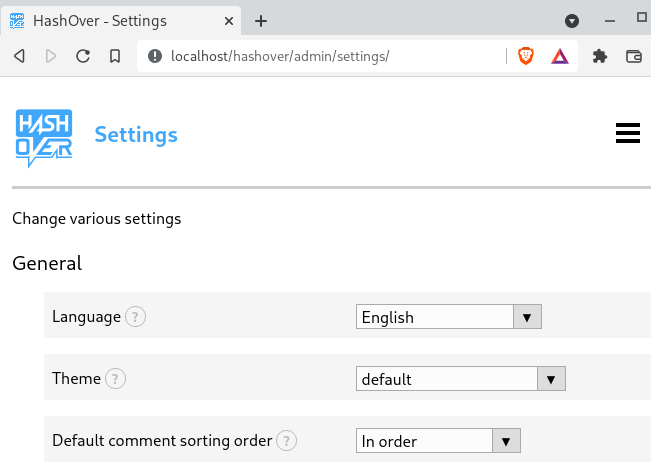Show help for Theme setting
This screenshot has height=471, width=651.
tap(116, 379)
